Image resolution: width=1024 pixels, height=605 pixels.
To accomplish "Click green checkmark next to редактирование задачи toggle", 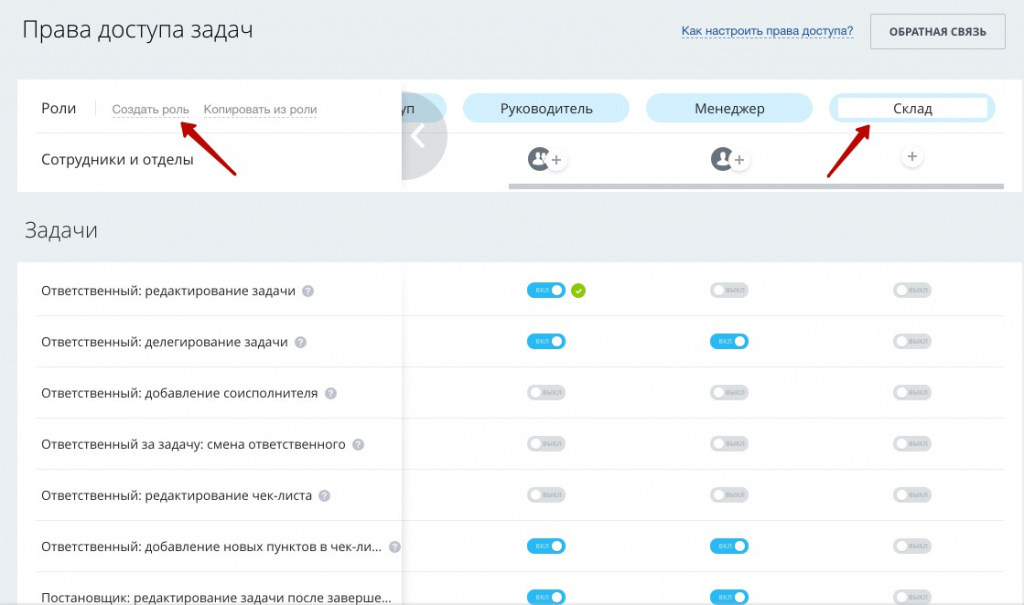I will (578, 291).
